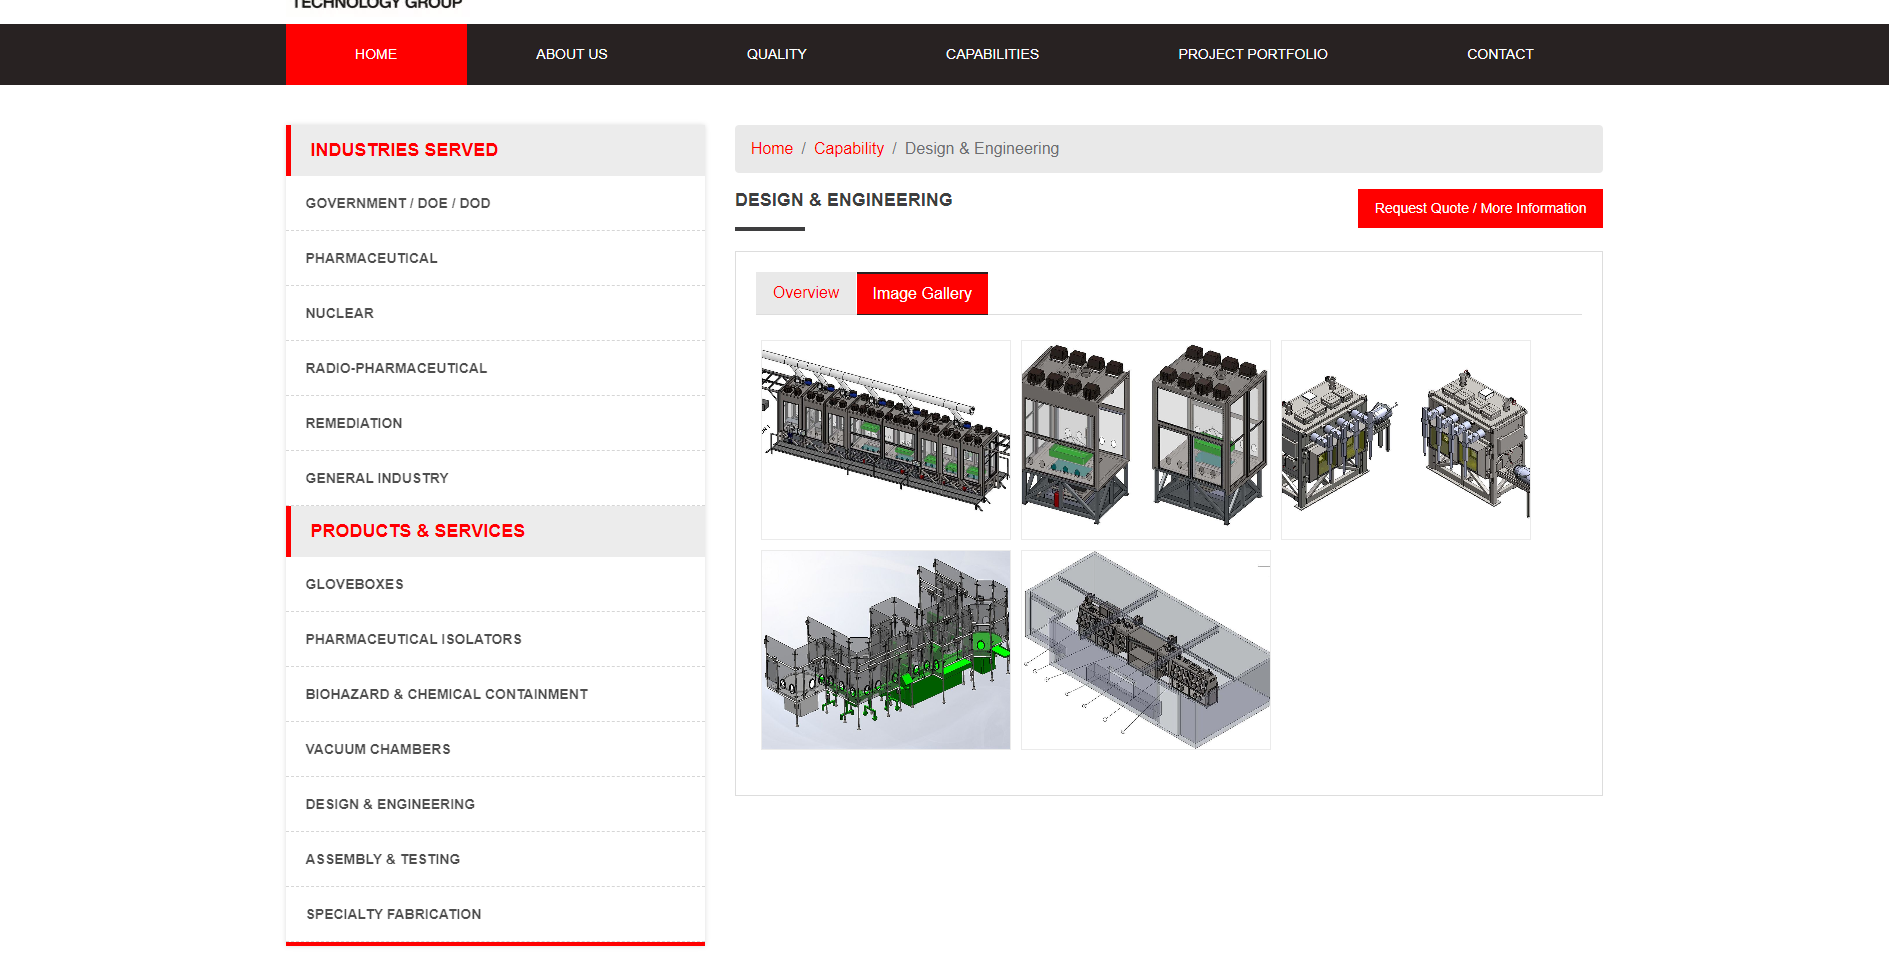The width and height of the screenshot is (1889, 959).
Task: Navigate to the HOME menu item
Action: pyautogui.click(x=376, y=54)
